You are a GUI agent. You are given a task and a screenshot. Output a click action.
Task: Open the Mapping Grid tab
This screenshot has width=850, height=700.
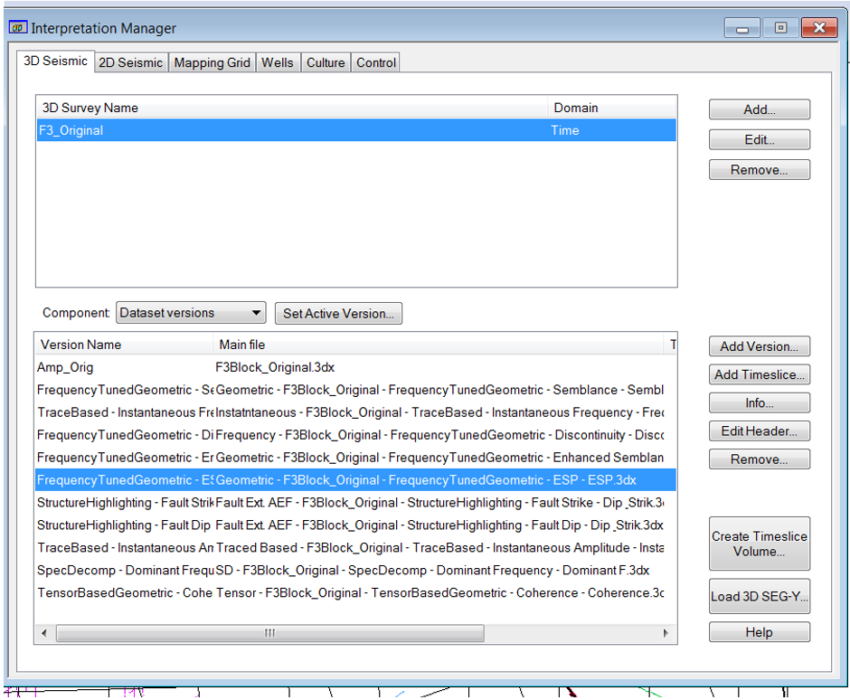[211, 61]
